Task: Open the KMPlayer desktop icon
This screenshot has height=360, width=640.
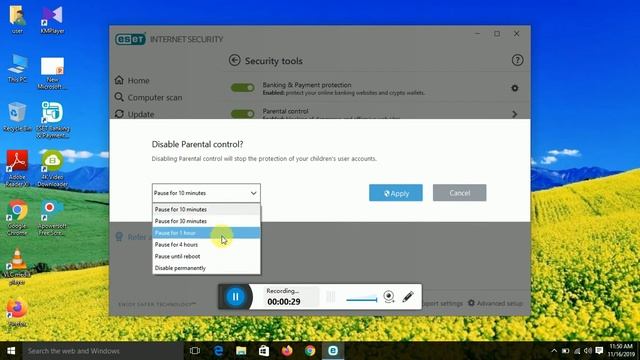Action: 52,19
